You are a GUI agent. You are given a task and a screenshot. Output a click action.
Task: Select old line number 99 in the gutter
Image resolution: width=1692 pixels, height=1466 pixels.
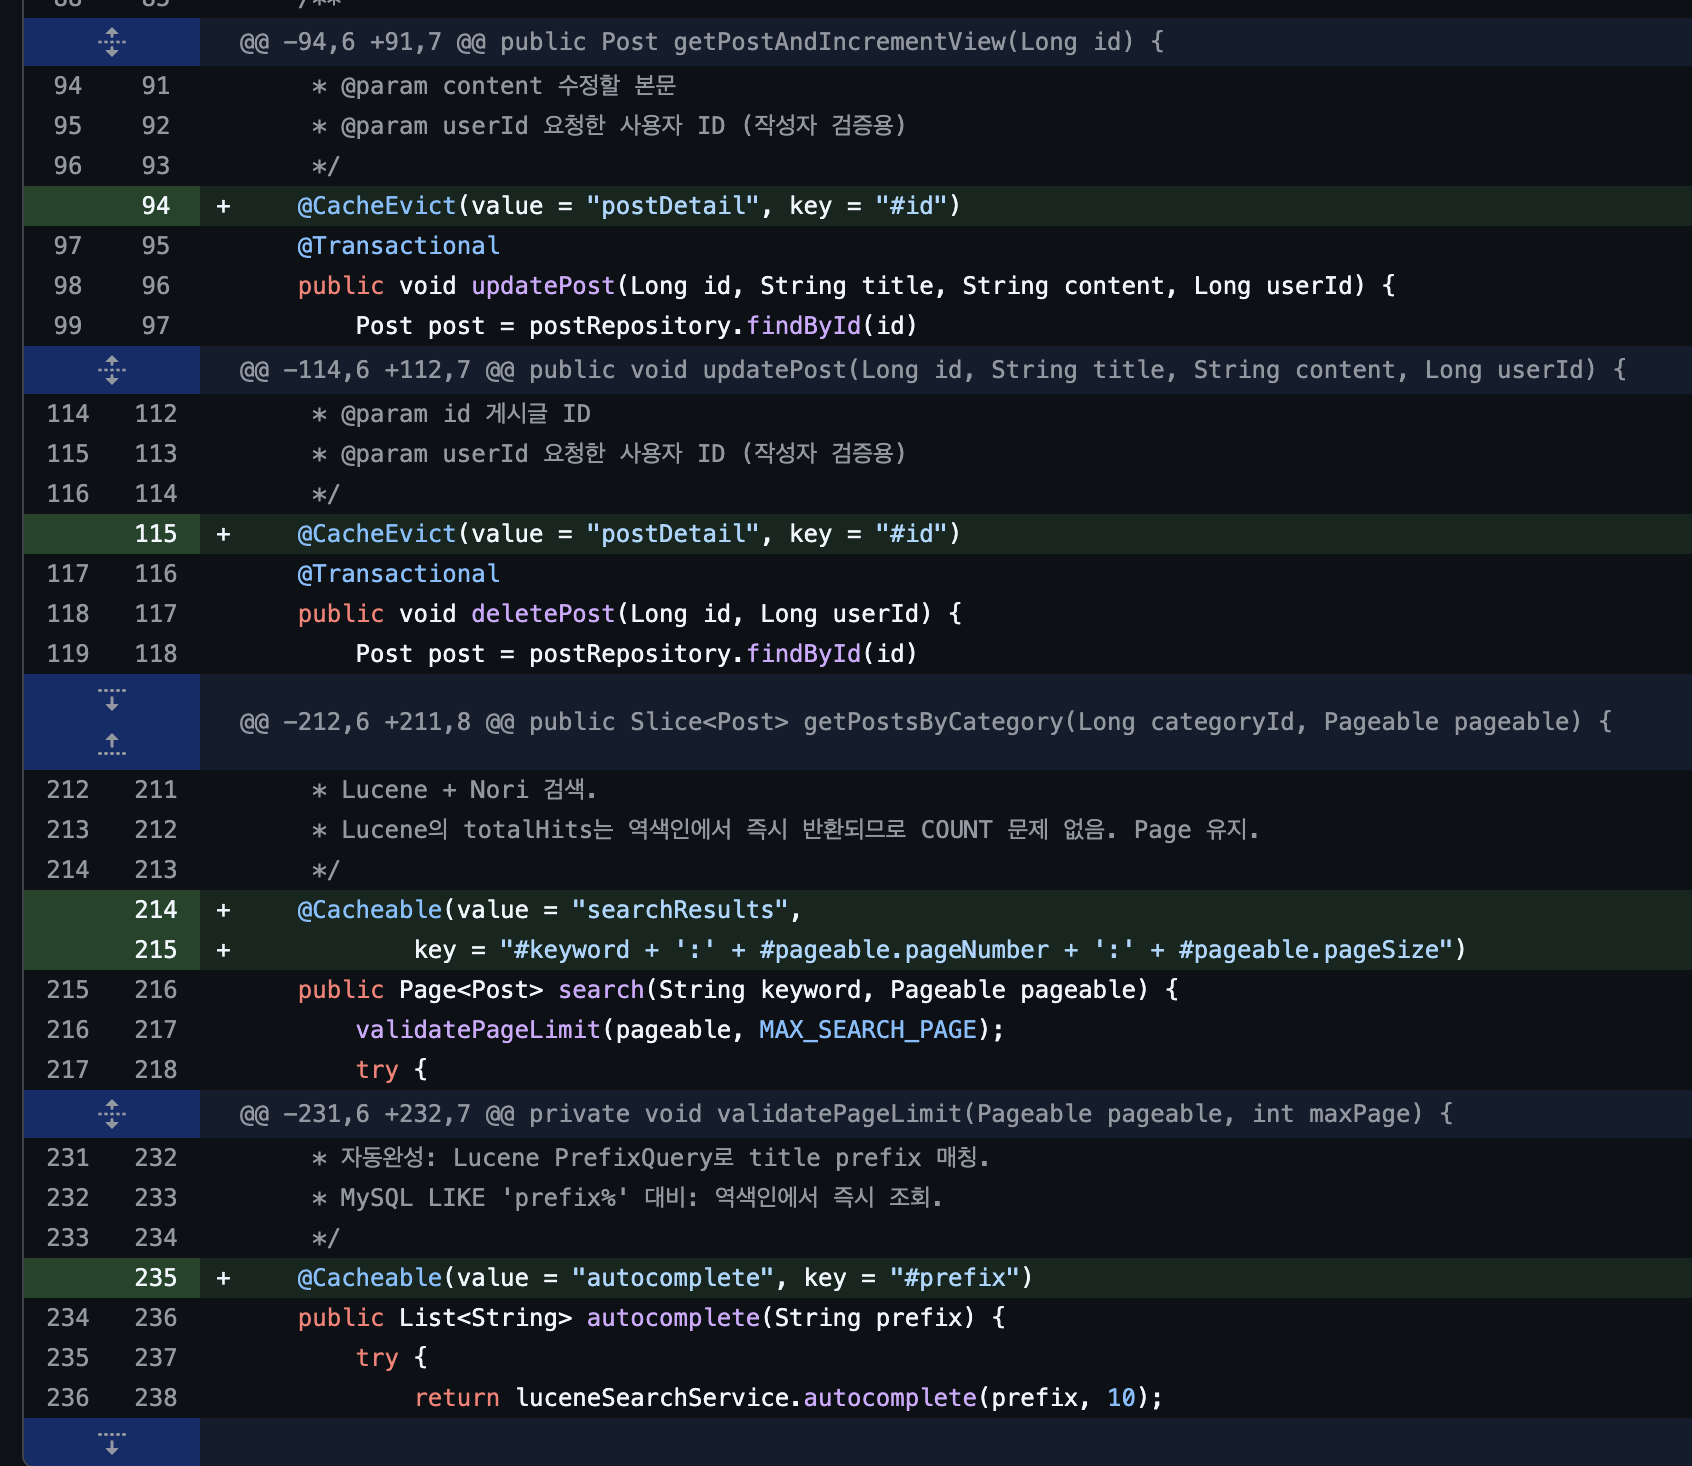tap(67, 326)
